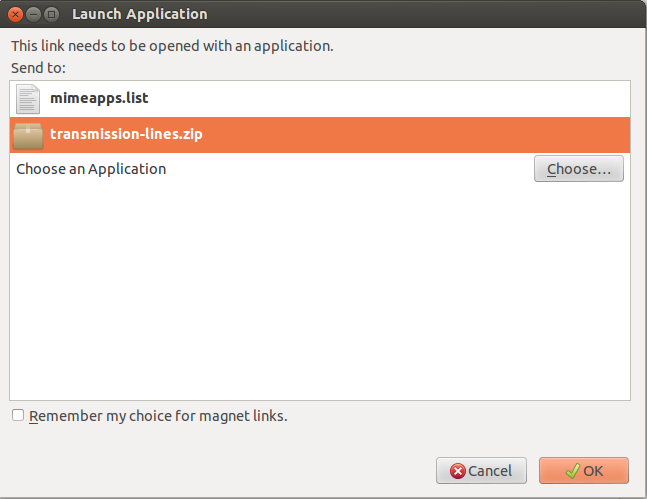Click the 'This link needs to be opened' message
Screen dimensions: 647x499
point(171,46)
